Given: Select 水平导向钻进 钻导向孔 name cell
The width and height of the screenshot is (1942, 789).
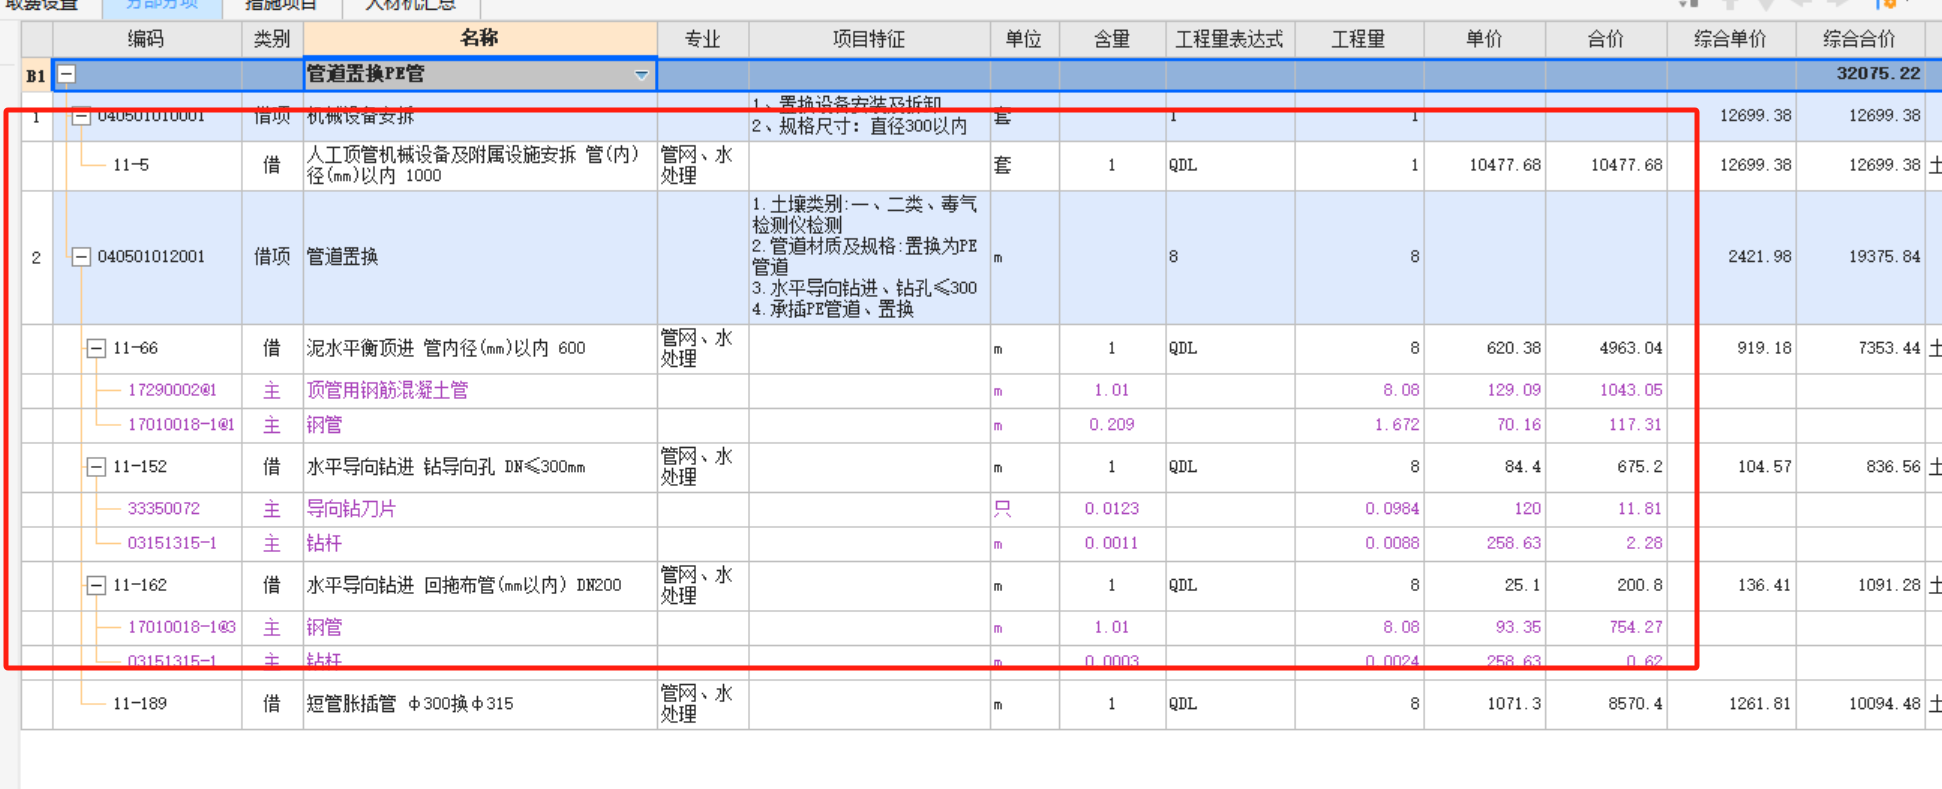Looking at the screenshot, I should (480, 467).
